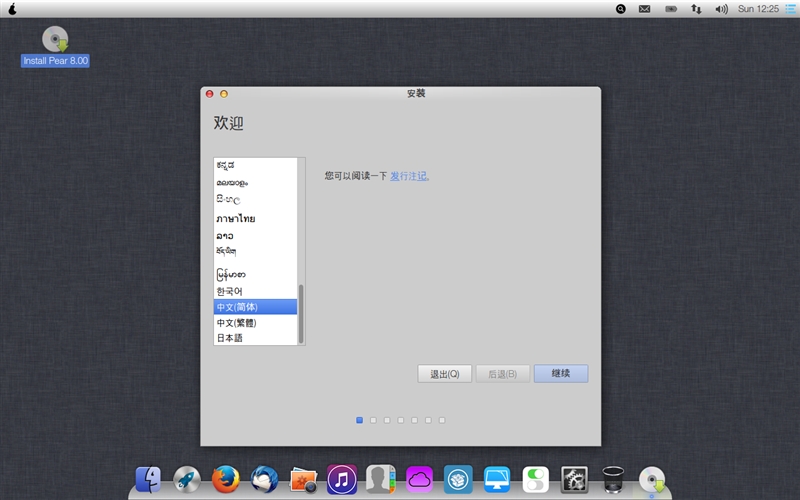Open the purple cloud dock icon
Viewport: 800px width, 500px height.
tap(419, 479)
